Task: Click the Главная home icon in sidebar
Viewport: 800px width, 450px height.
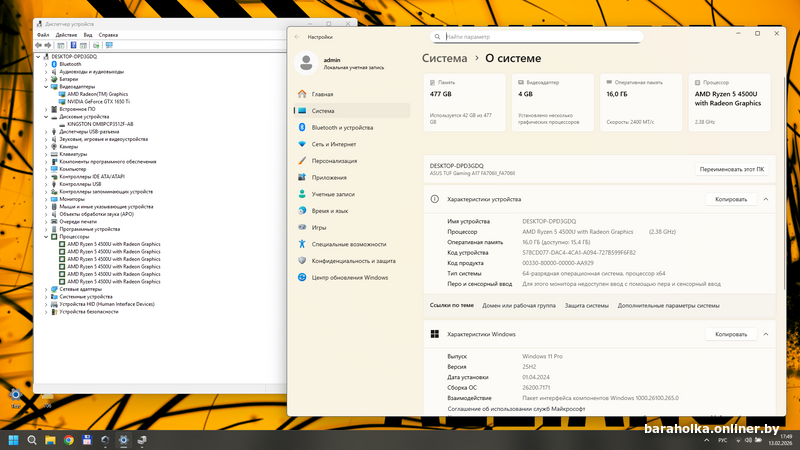Action: point(301,94)
